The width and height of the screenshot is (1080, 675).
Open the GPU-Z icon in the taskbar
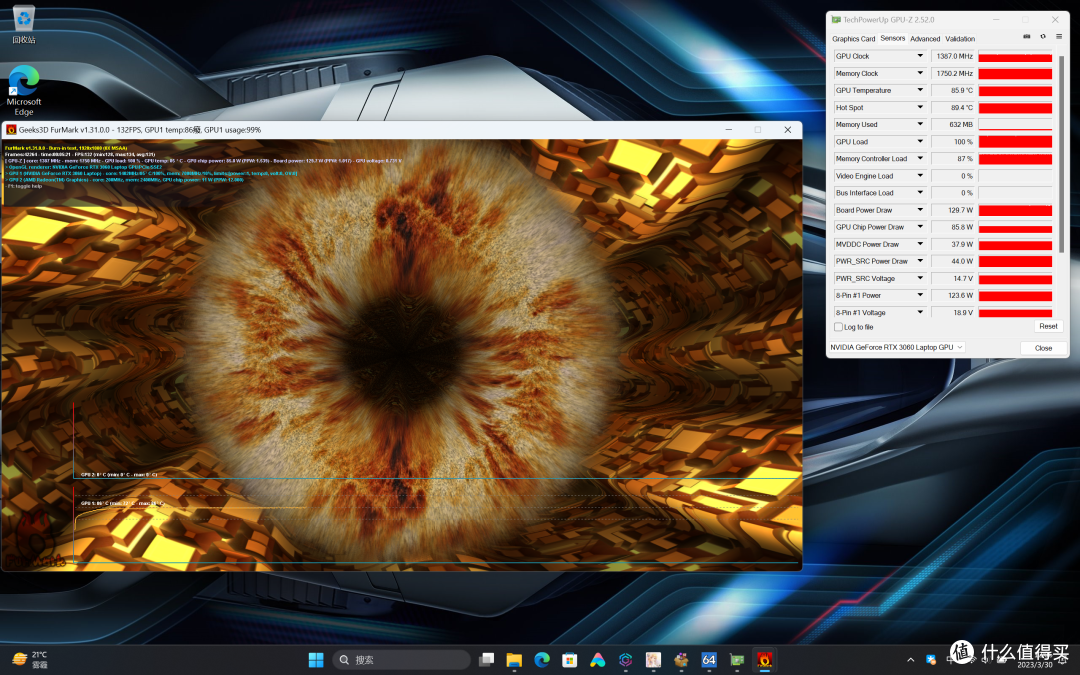(x=737, y=660)
